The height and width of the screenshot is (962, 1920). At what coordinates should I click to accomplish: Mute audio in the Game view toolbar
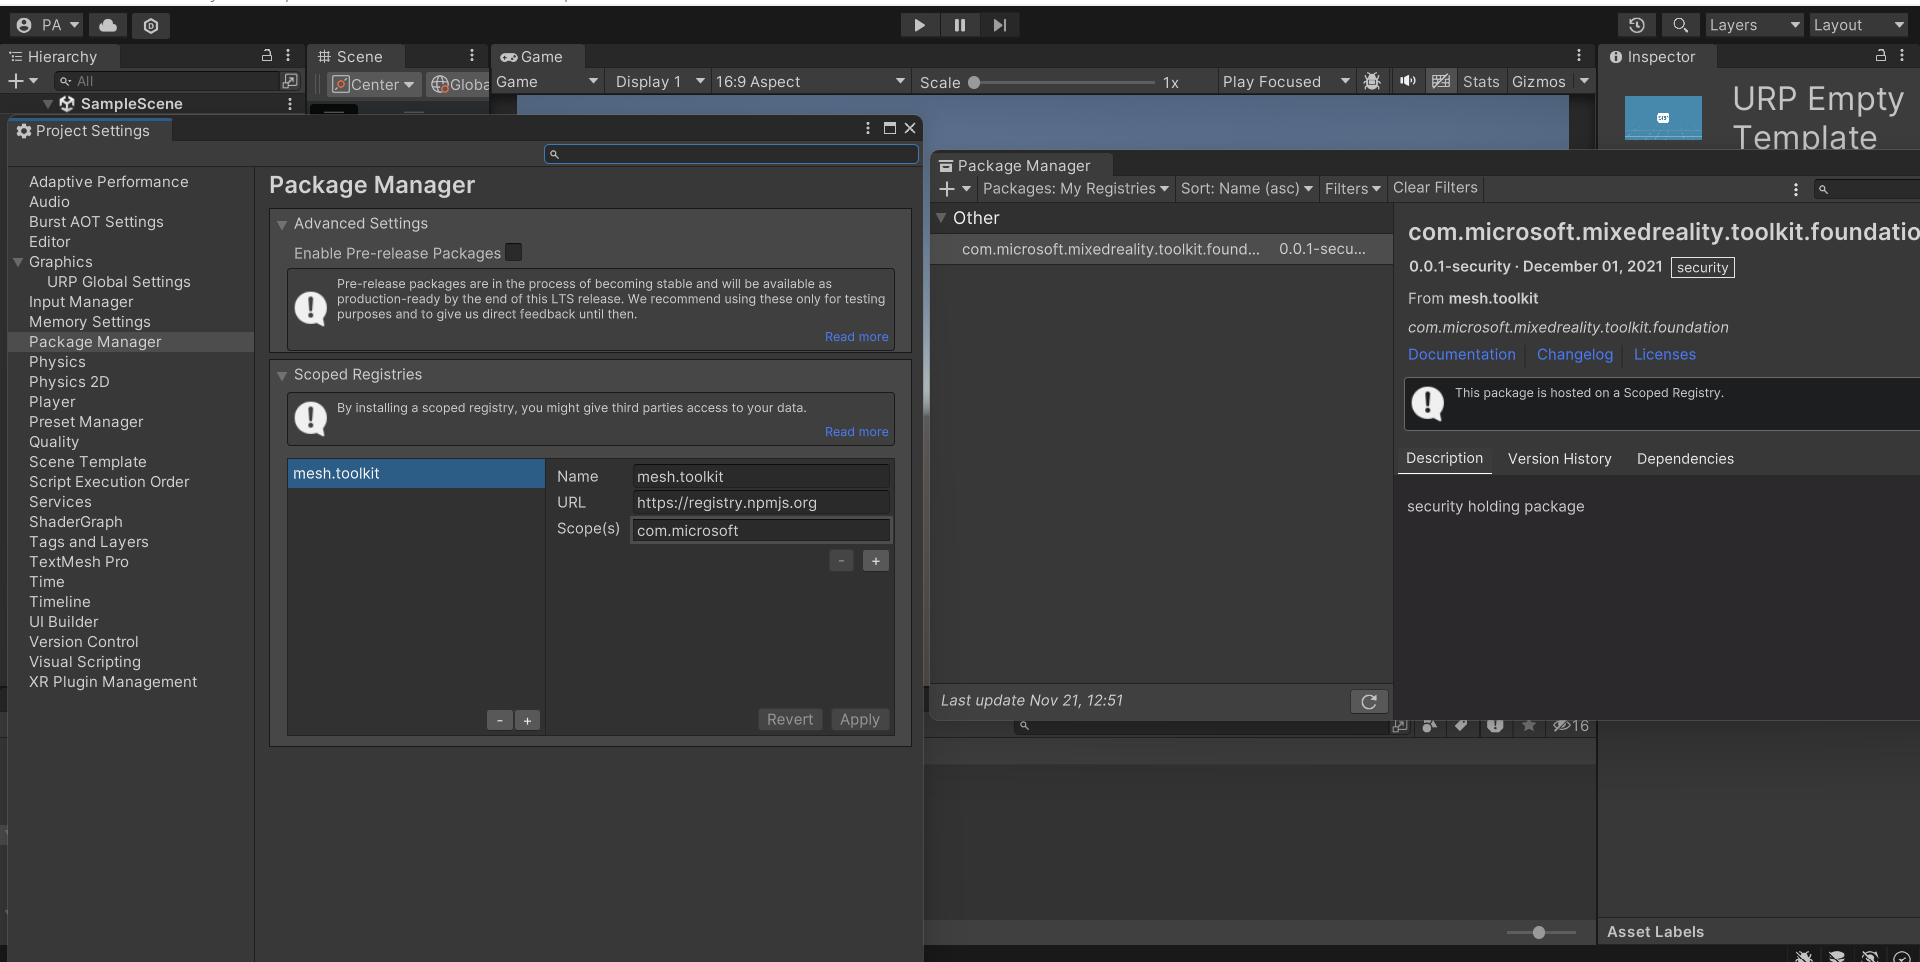pos(1407,81)
